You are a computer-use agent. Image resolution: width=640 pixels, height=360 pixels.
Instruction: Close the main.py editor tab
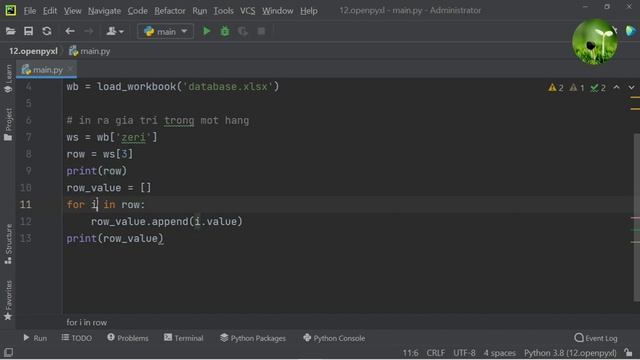point(71,69)
